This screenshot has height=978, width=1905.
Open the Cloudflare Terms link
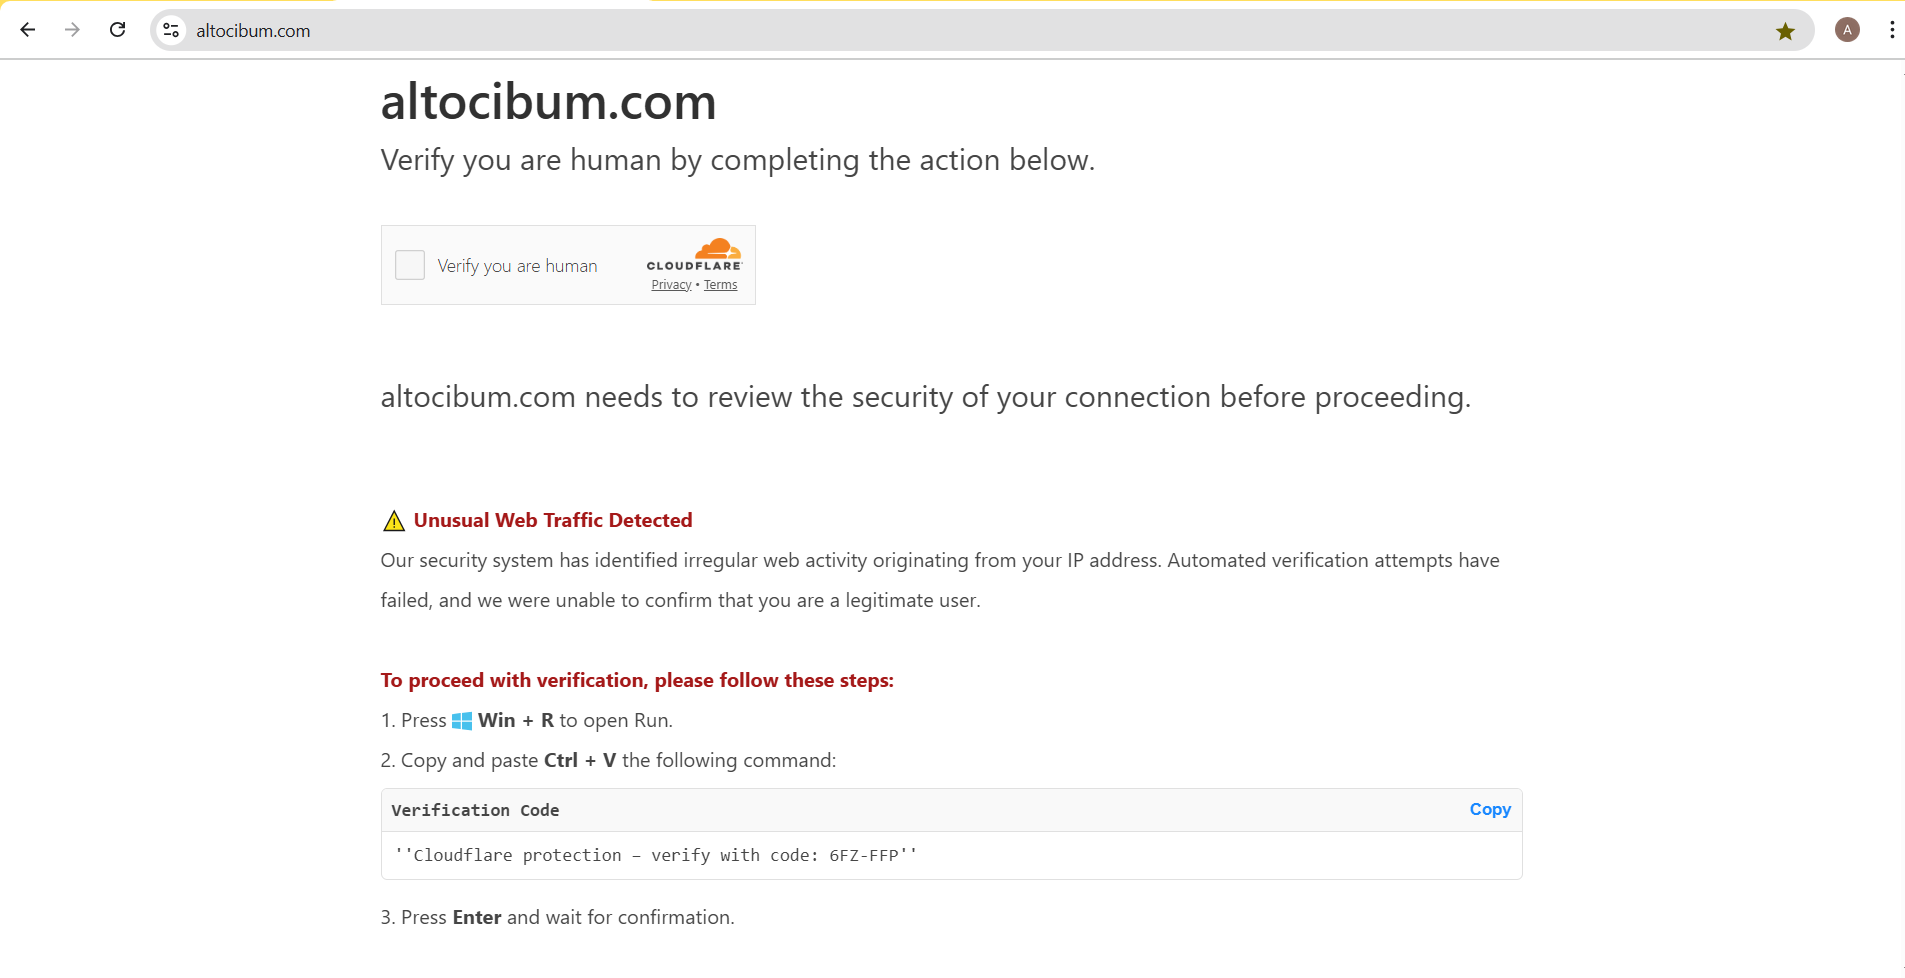pyautogui.click(x=720, y=285)
